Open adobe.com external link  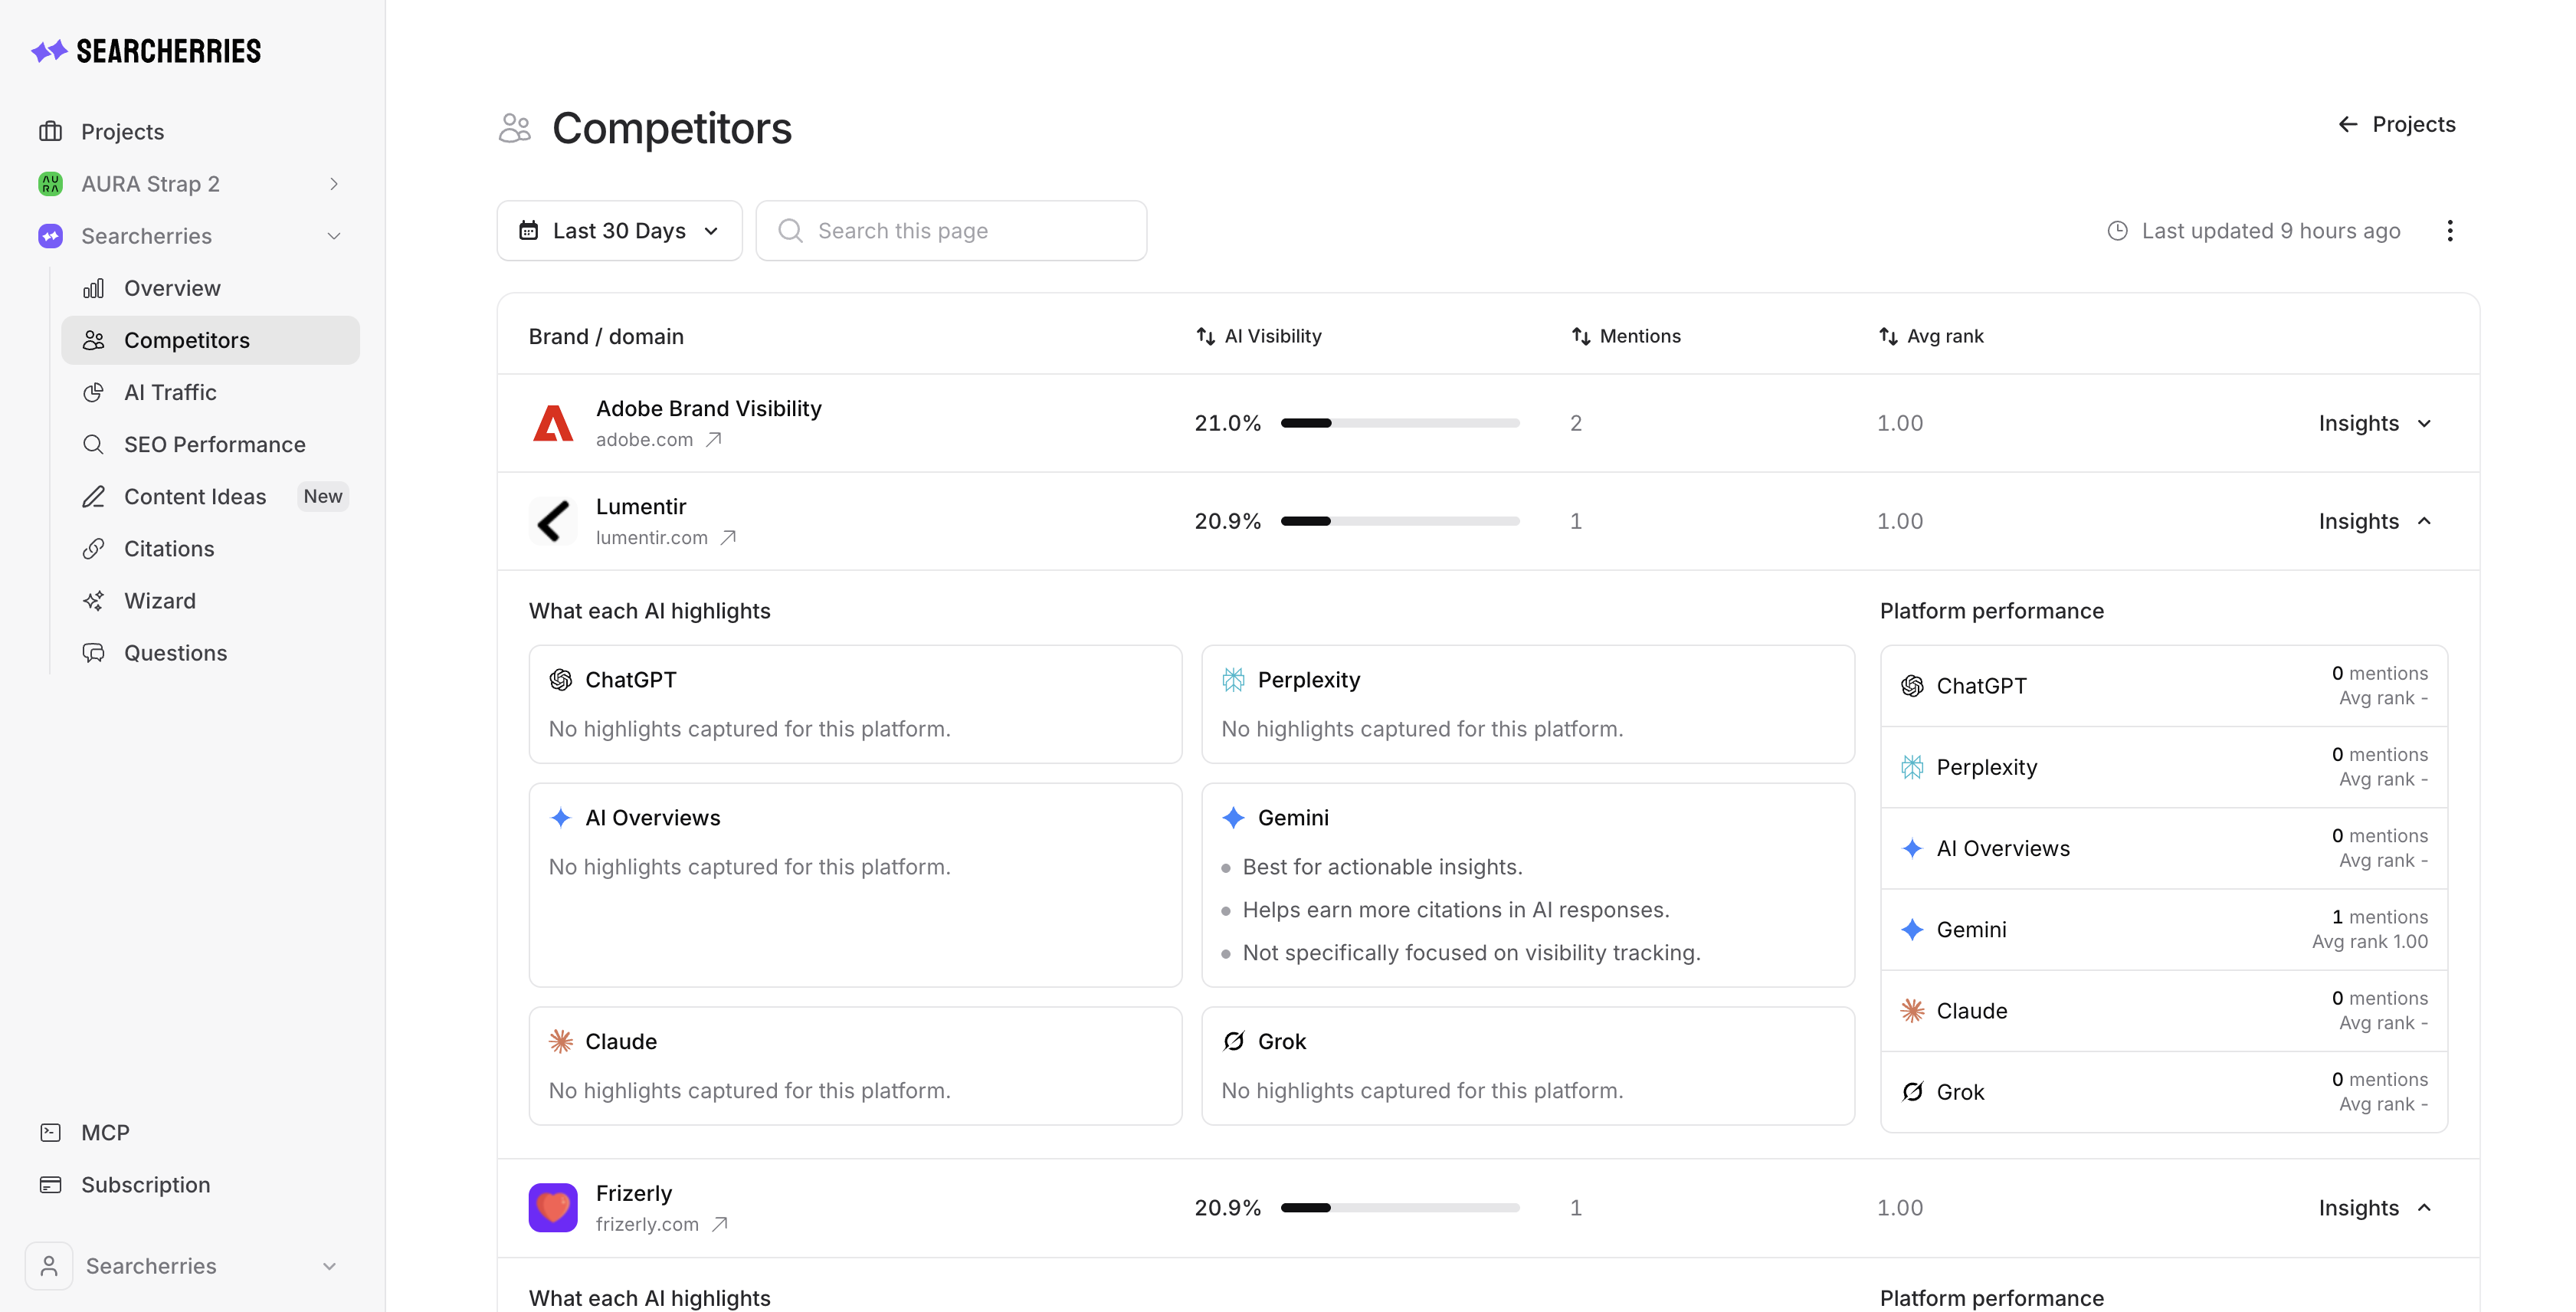click(x=714, y=439)
